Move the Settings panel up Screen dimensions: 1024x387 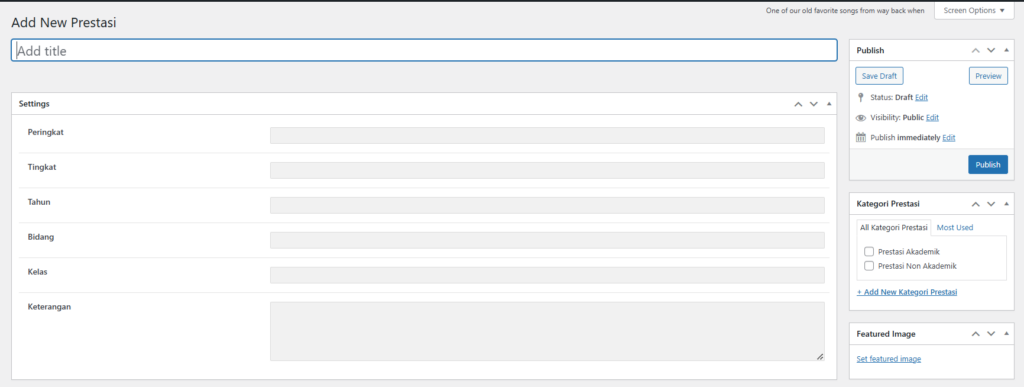point(798,104)
